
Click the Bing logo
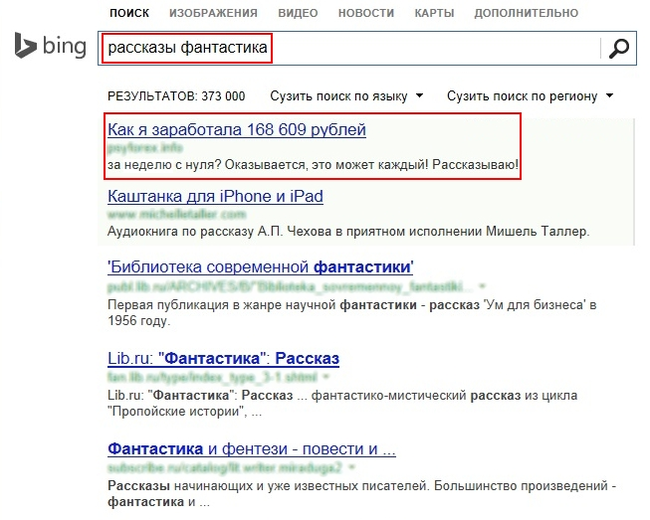[50, 47]
